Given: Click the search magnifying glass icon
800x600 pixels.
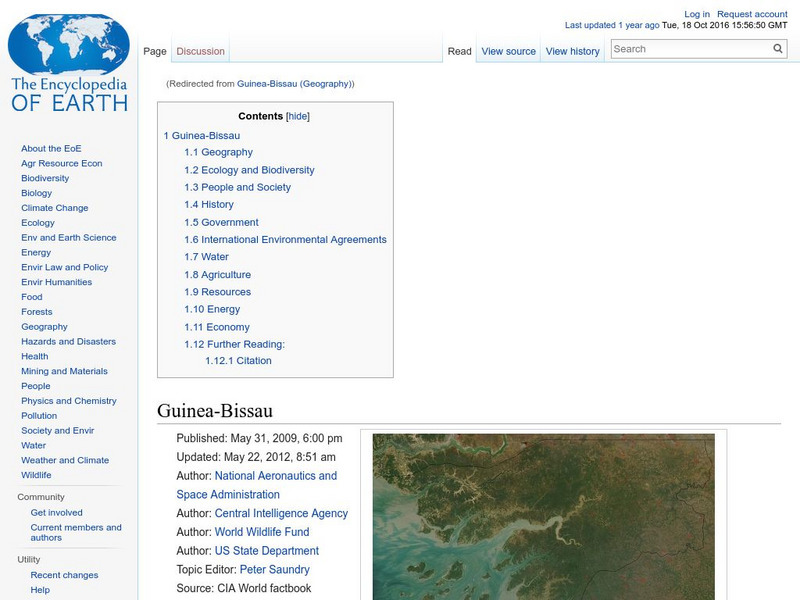Looking at the screenshot, I should [x=777, y=47].
